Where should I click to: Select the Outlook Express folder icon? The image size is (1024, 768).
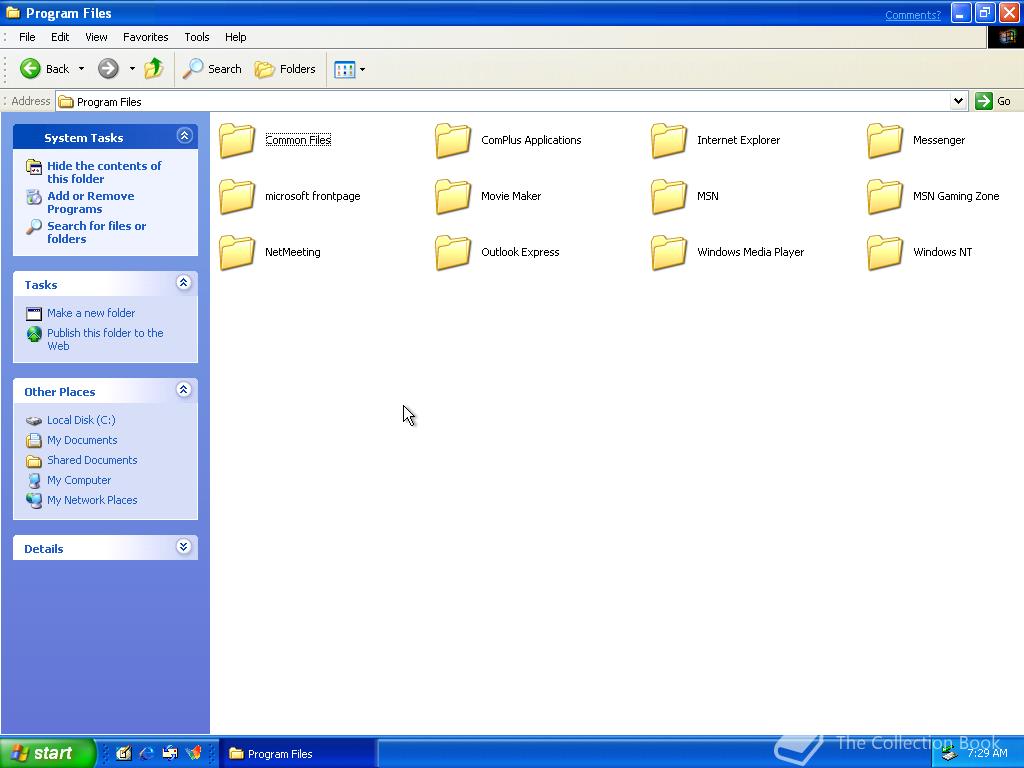(x=453, y=253)
